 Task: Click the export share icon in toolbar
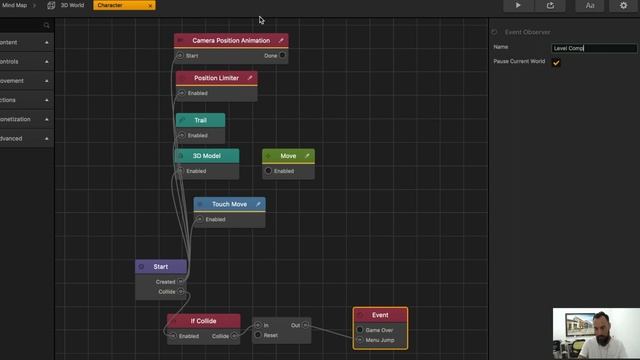(550, 5)
